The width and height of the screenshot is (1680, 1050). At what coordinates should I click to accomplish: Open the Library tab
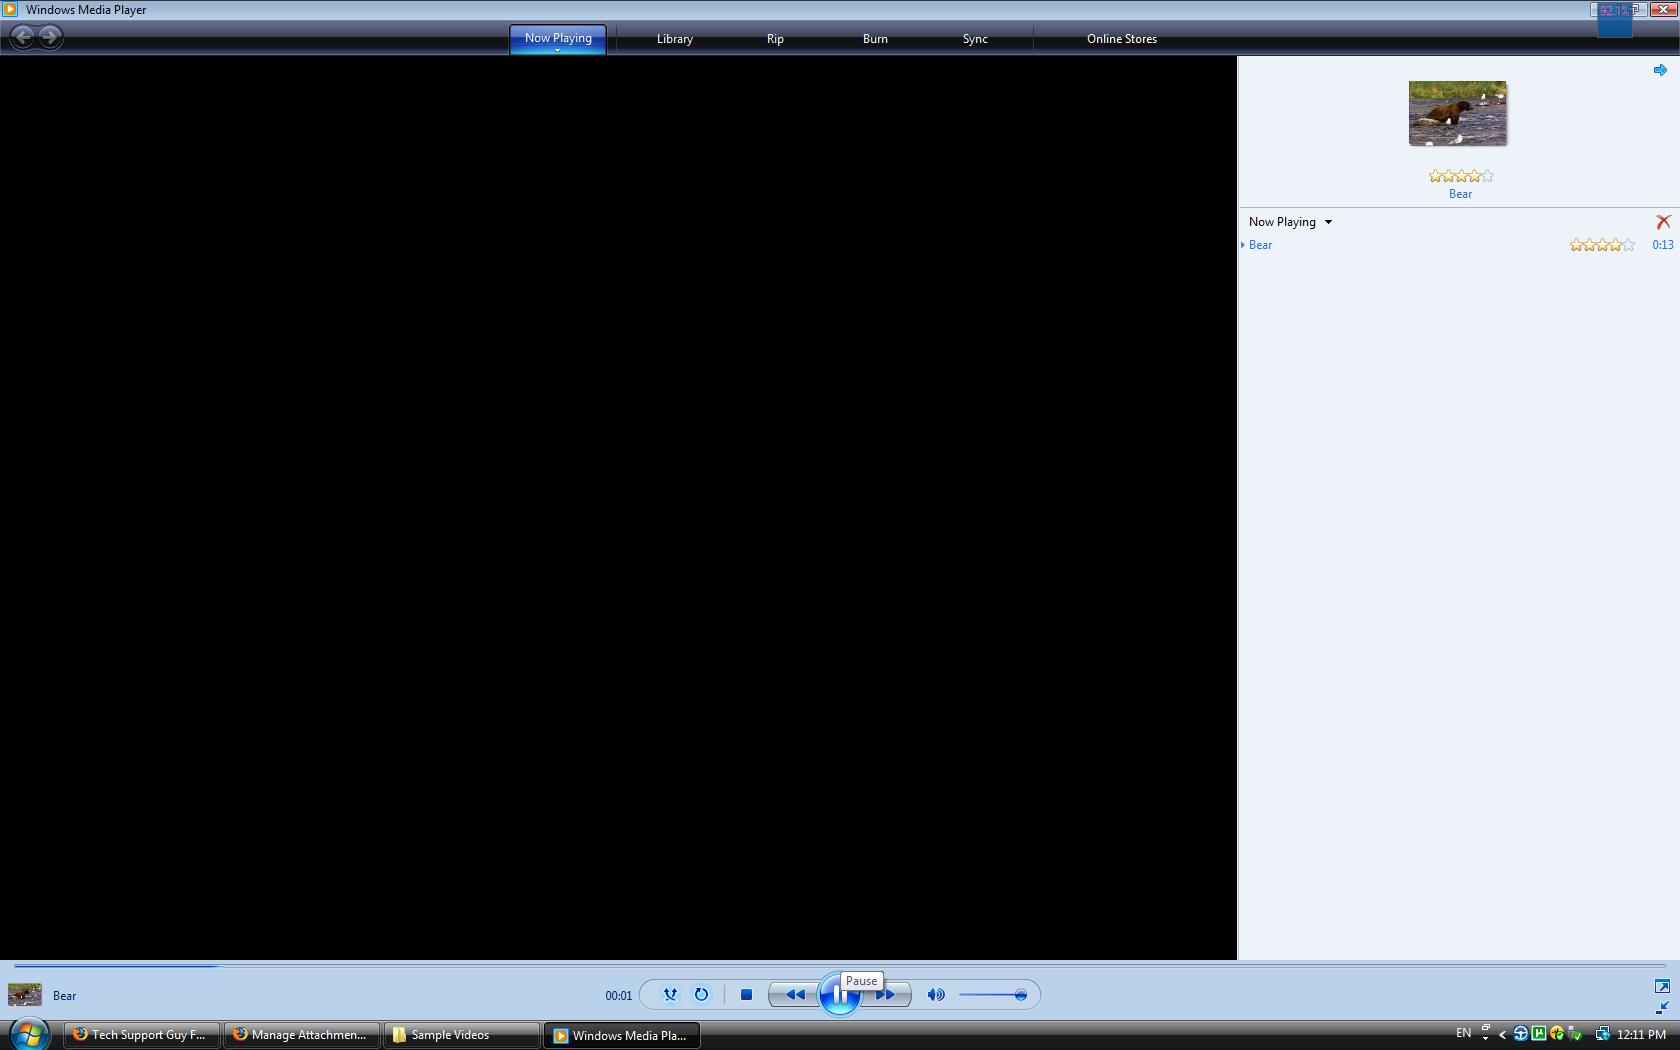[675, 39]
